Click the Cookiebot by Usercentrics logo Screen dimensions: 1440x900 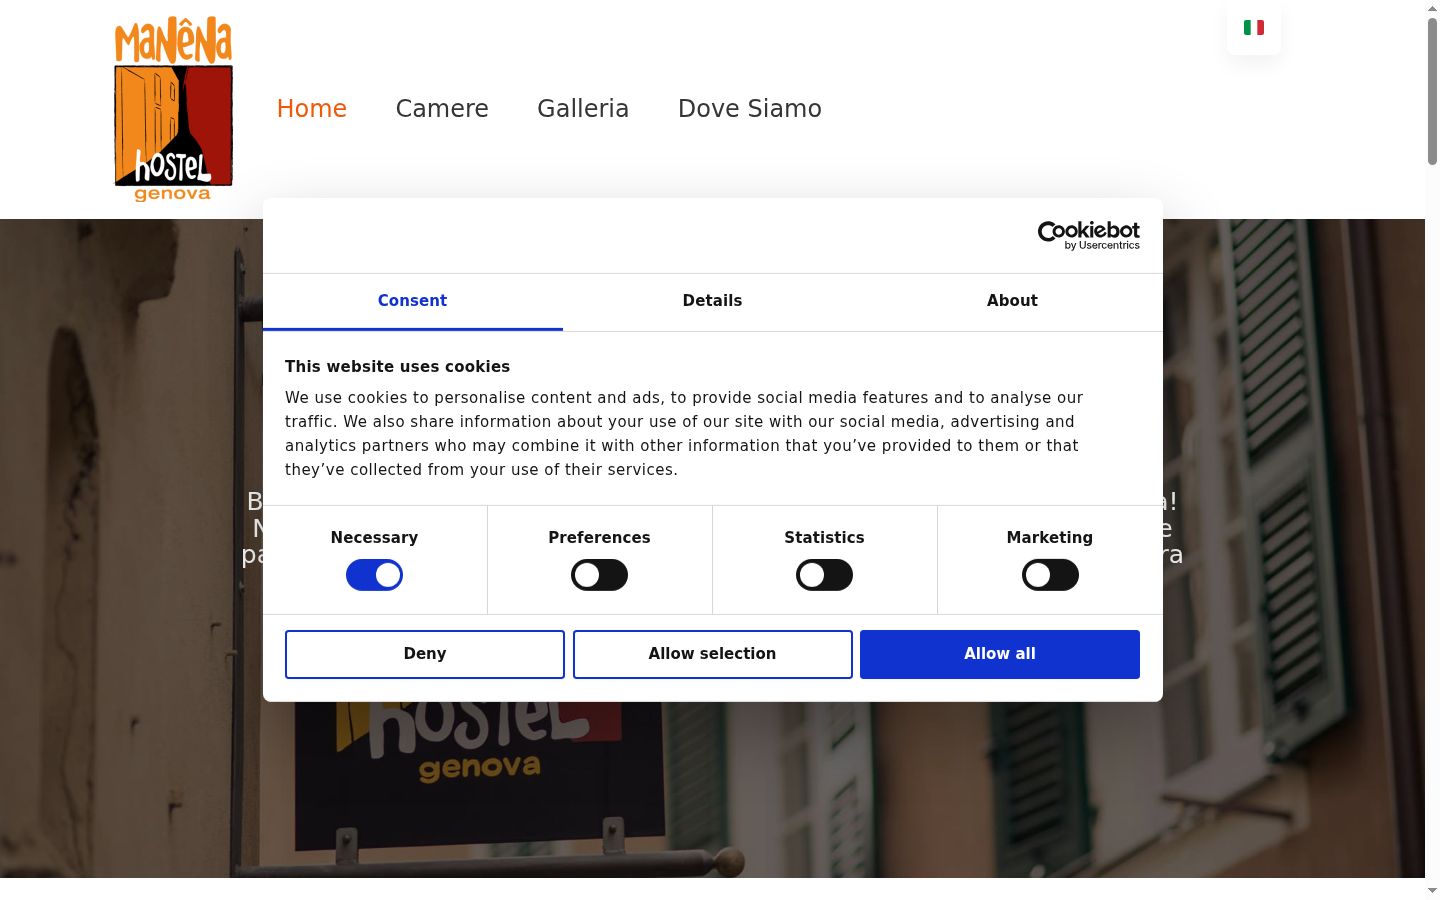(x=1088, y=236)
